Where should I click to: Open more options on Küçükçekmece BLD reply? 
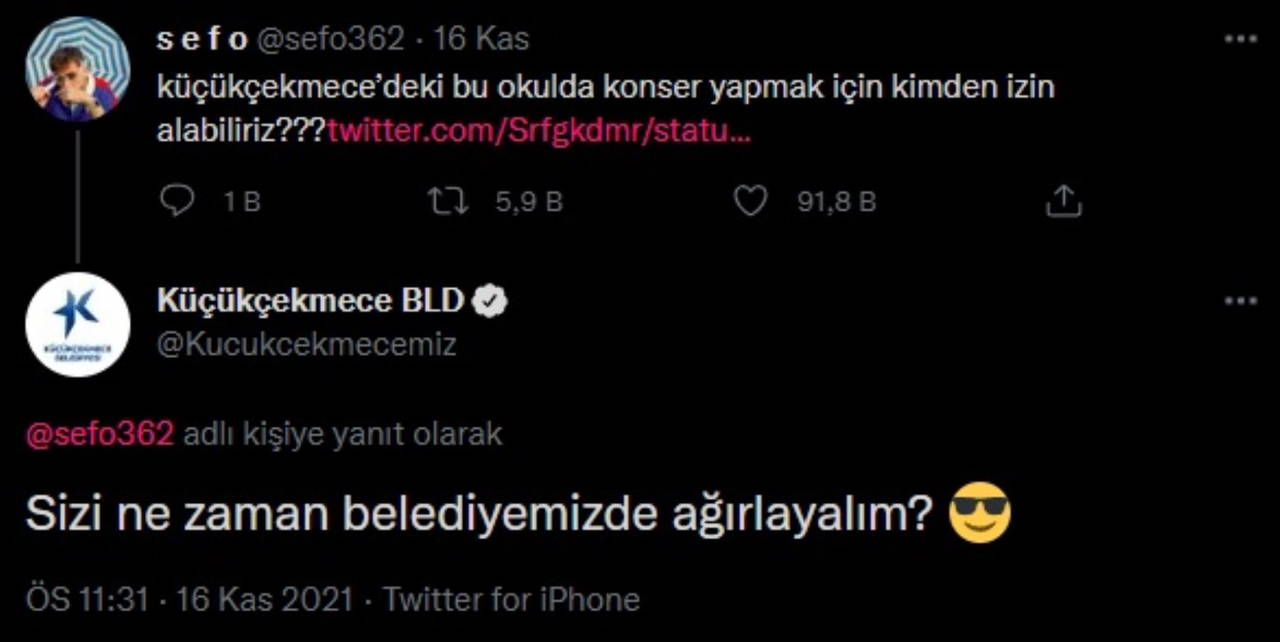(x=1240, y=300)
